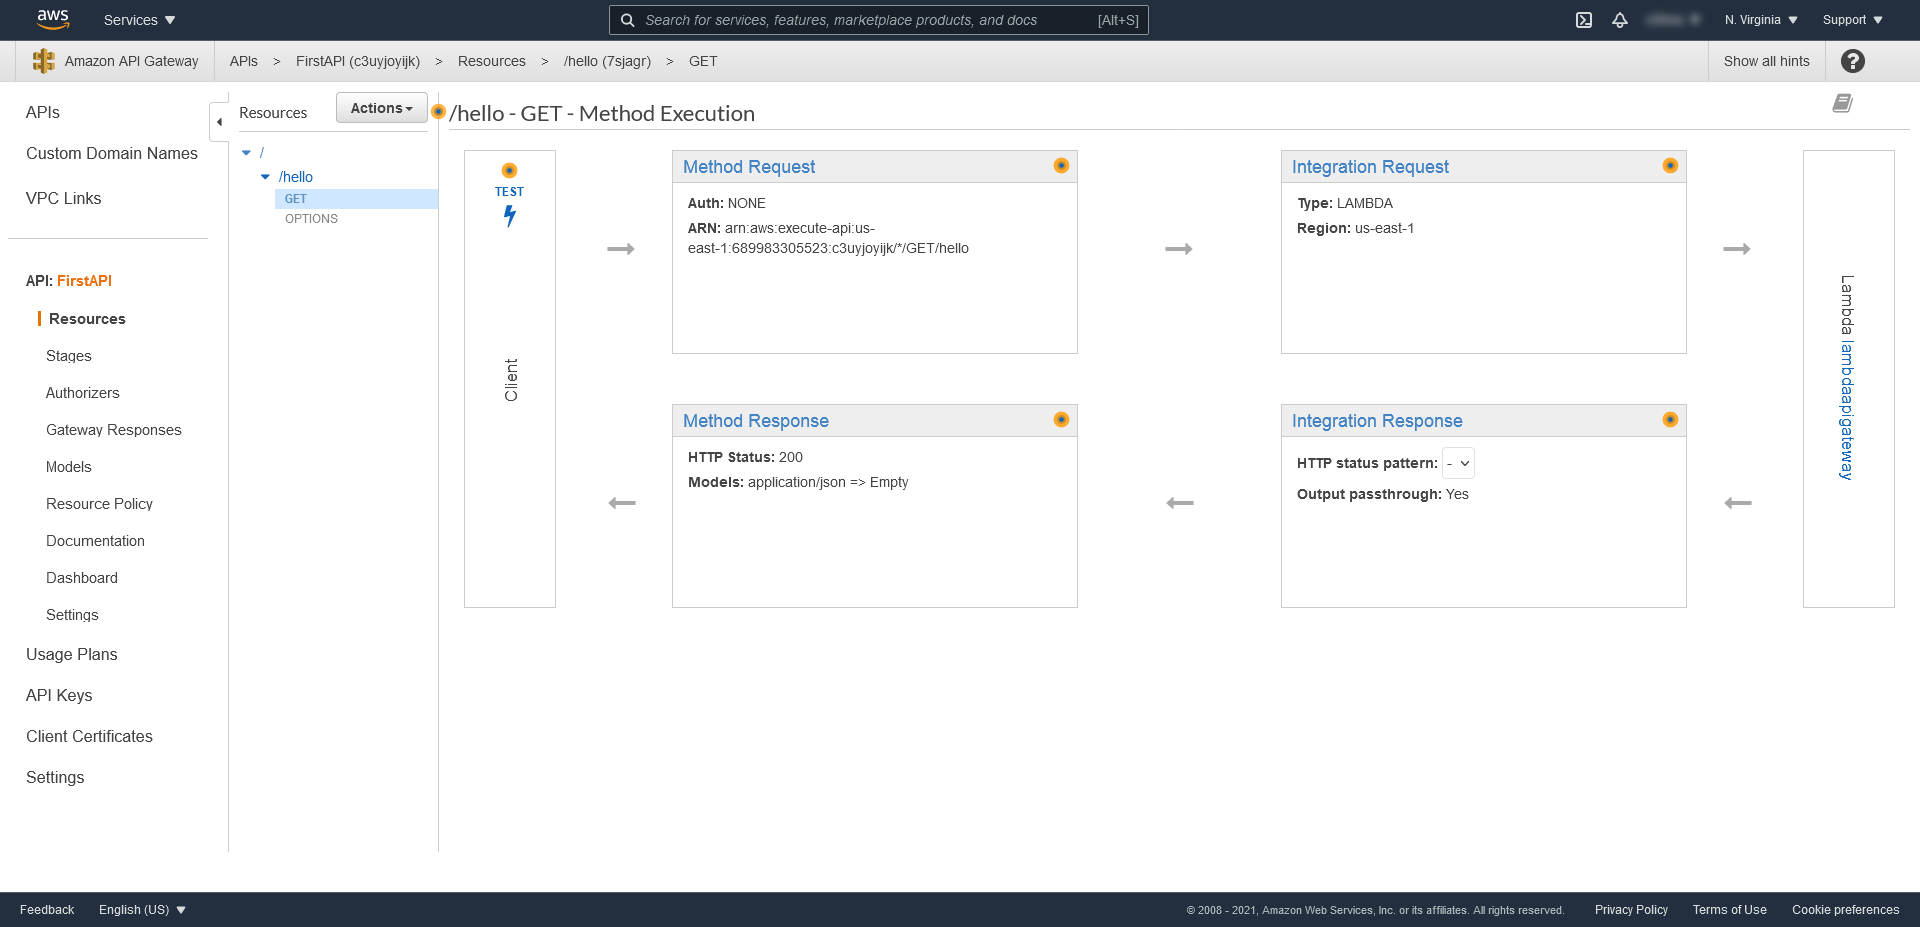Click the Amazon API Gateway logo icon
Screen dimensions: 1920x927
pos(44,61)
